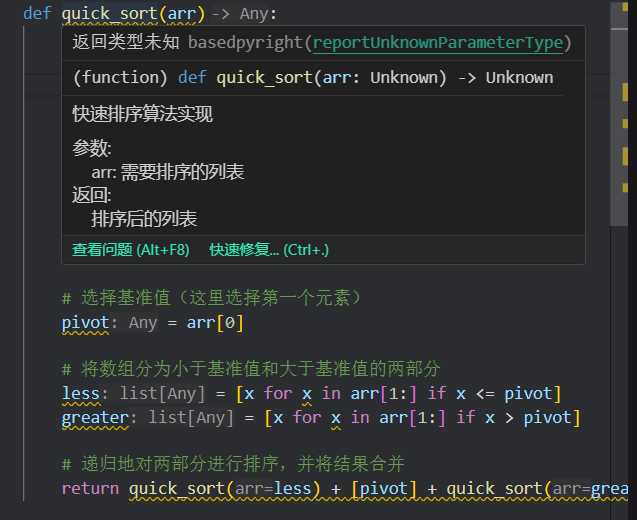637x520 pixels.
Task: Click the arr parameter in function definition
Action: point(182,13)
